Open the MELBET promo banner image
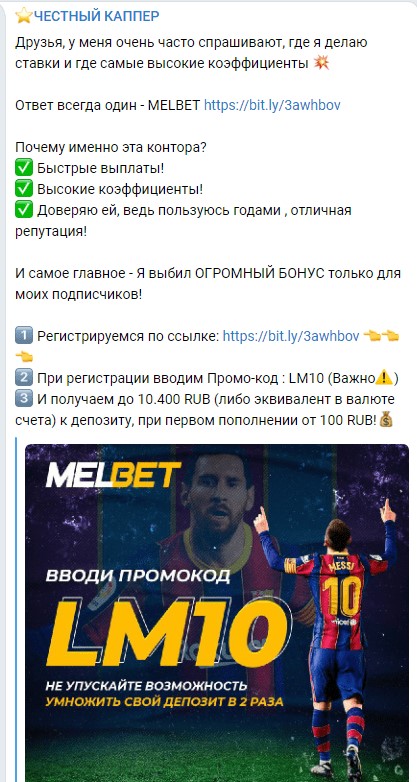Screen dimensions: 417x782 pyautogui.click(x=217, y=612)
